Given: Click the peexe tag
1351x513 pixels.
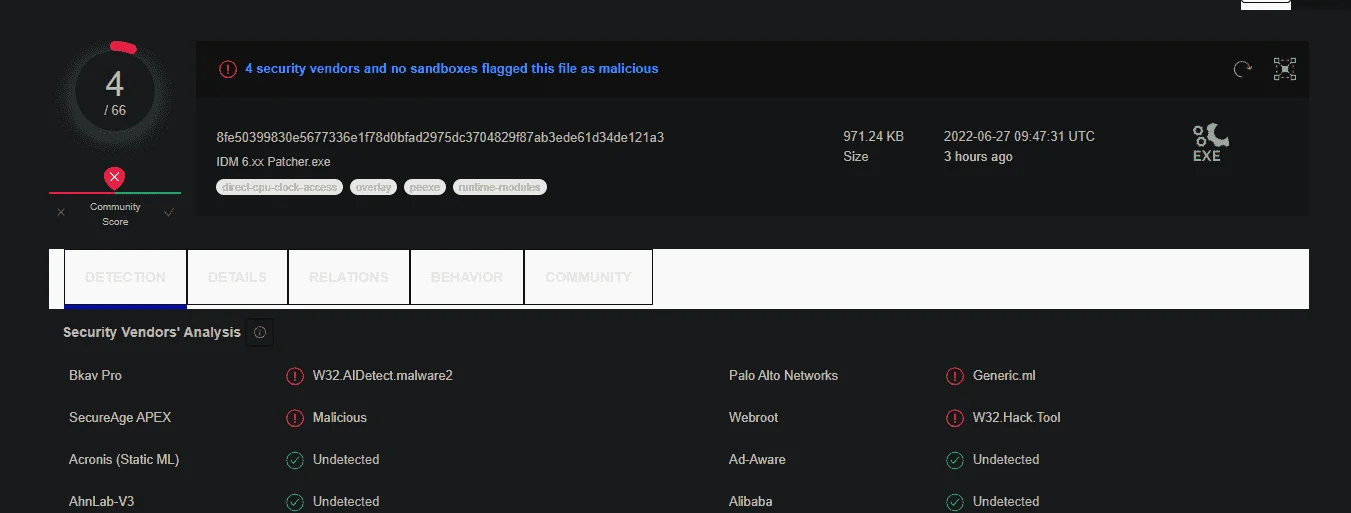Looking at the screenshot, I should point(425,187).
